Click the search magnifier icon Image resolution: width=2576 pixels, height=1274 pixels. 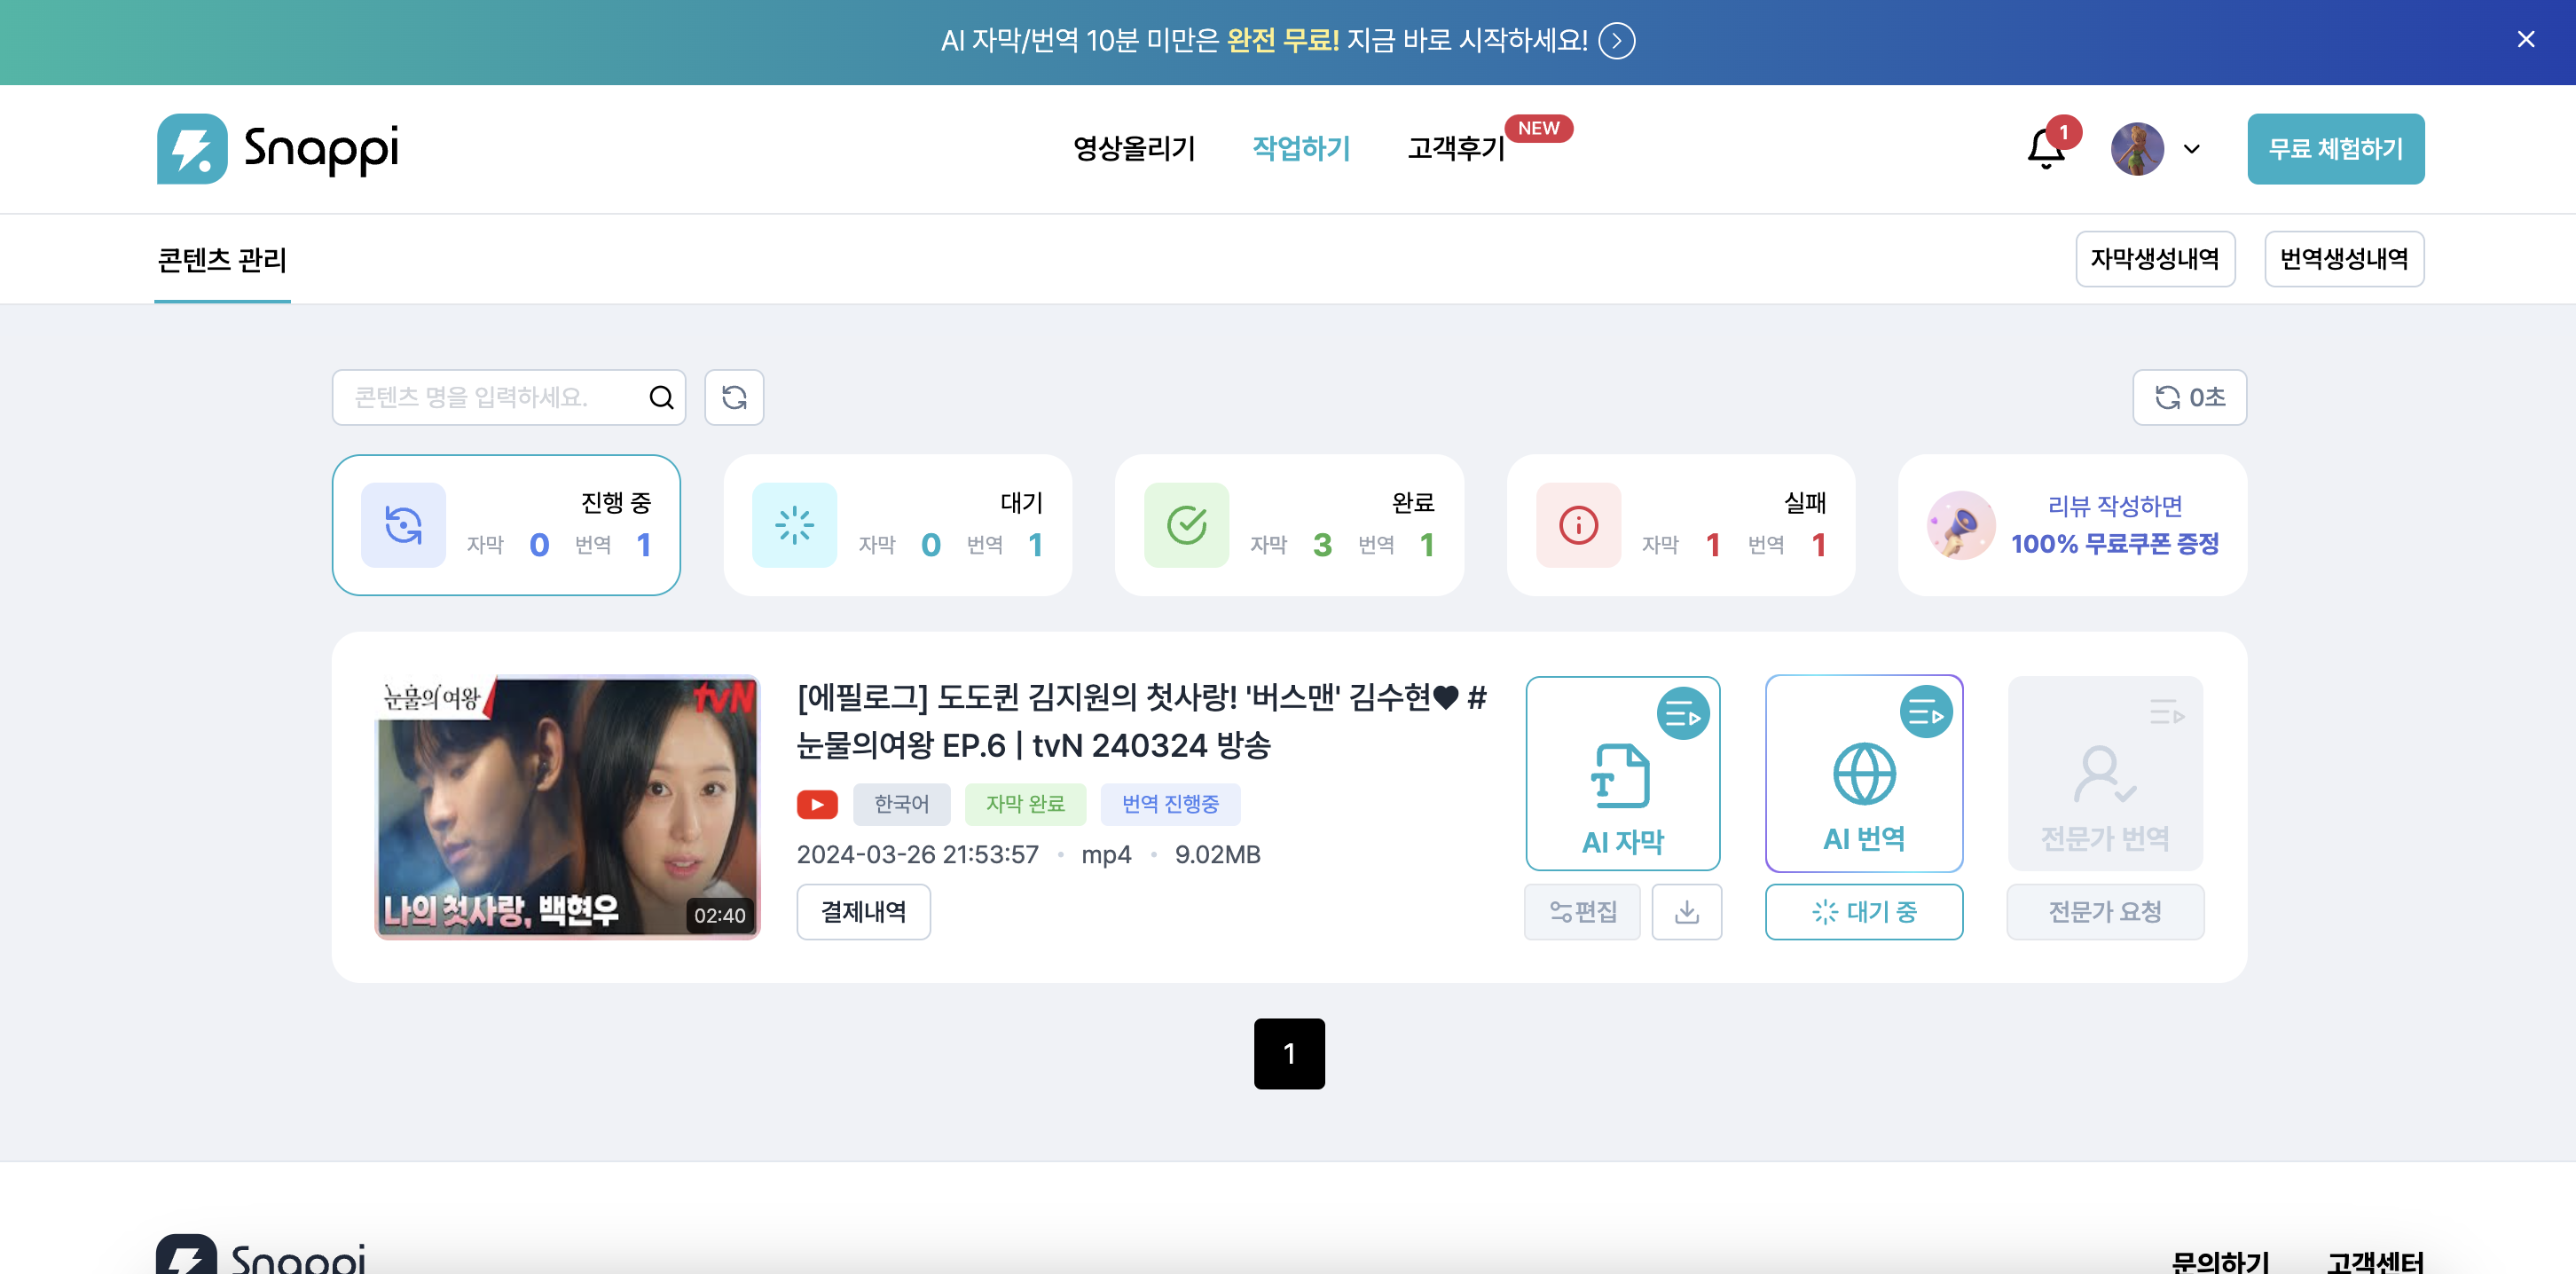click(x=661, y=397)
